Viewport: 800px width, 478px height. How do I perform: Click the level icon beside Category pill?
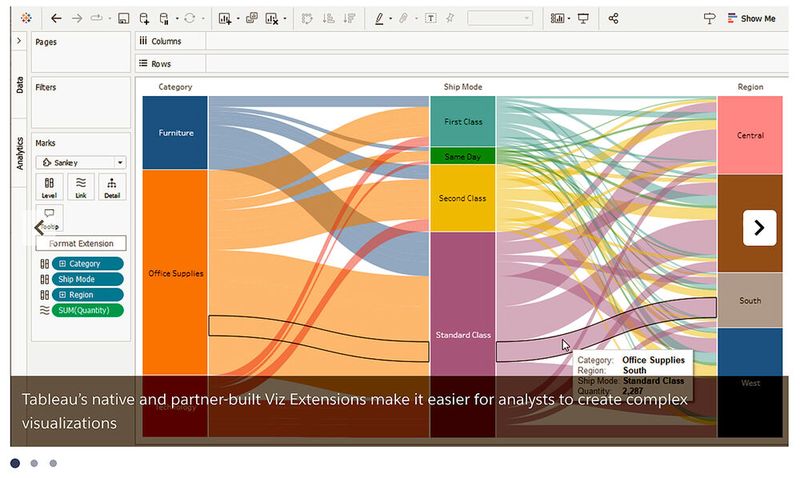click(44, 264)
